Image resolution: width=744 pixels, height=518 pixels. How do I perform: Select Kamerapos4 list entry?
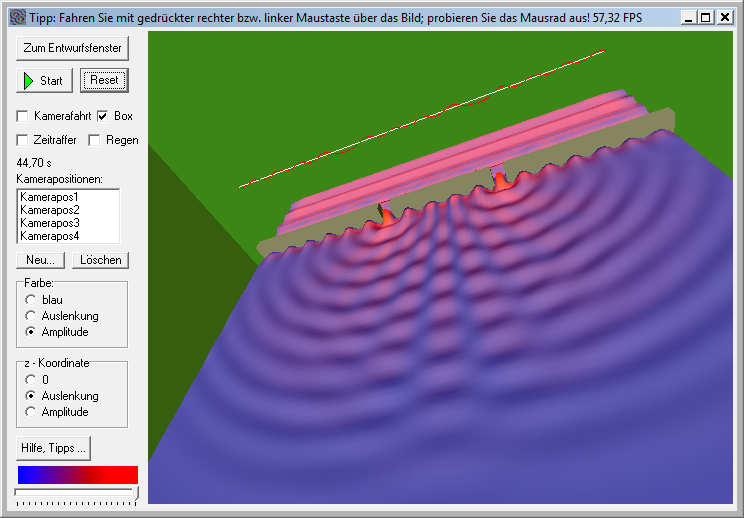click(49, 236)
